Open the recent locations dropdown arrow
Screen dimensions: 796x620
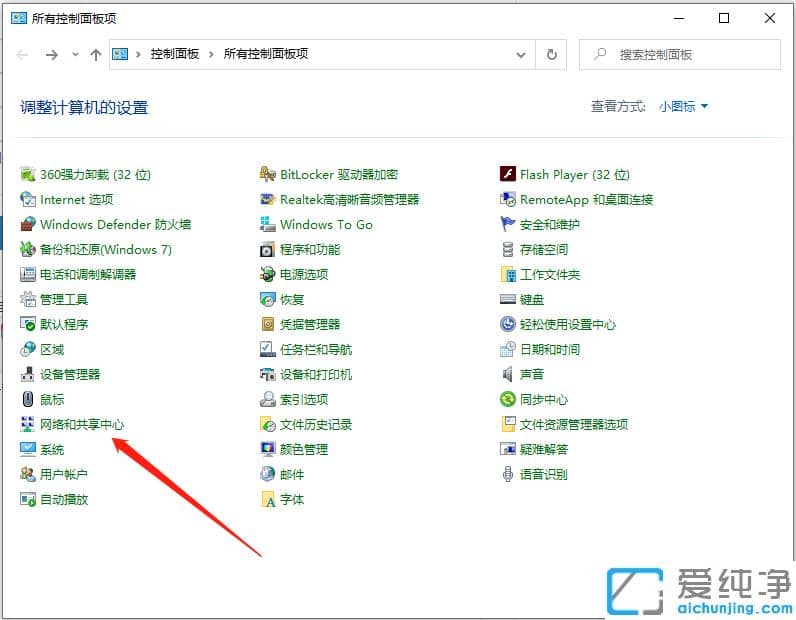coord(76,55)
